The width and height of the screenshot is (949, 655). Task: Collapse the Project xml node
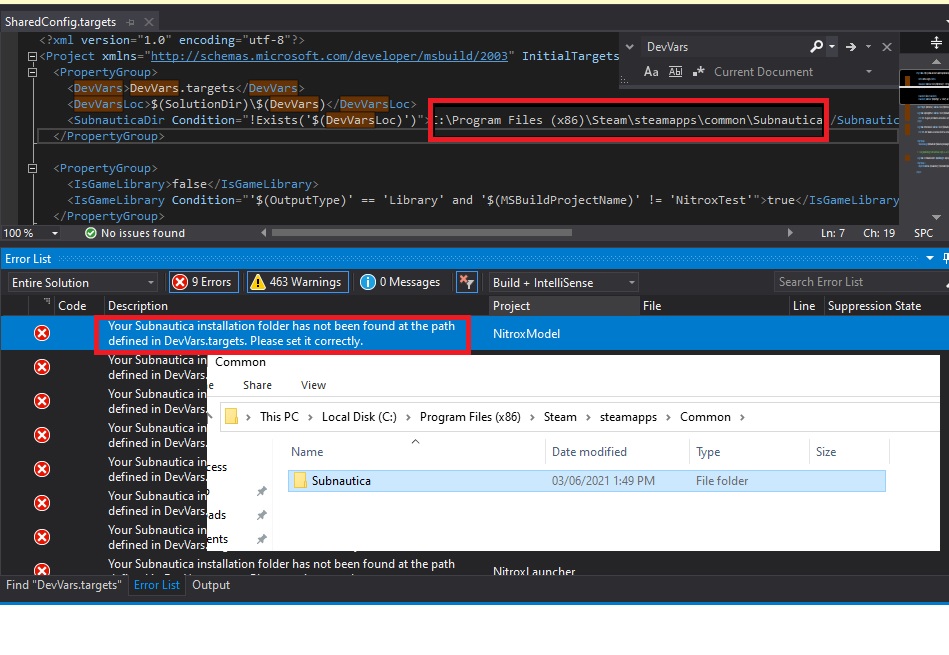click(33, 56)
